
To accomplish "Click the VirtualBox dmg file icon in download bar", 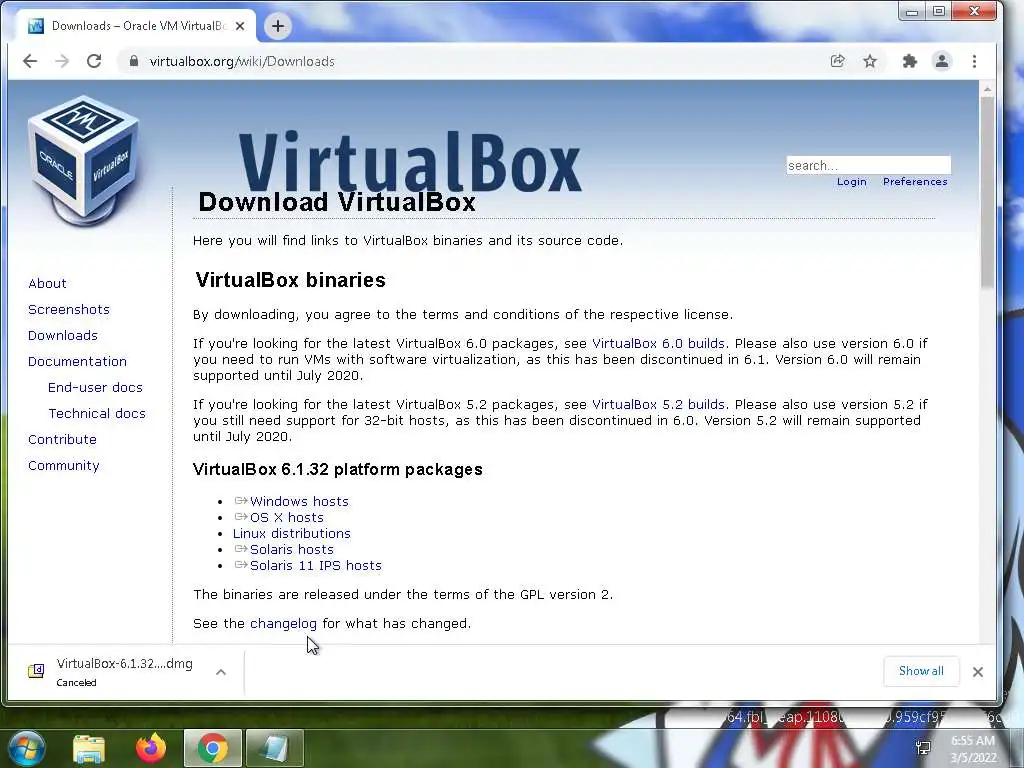I will click(x=36, y=671).
